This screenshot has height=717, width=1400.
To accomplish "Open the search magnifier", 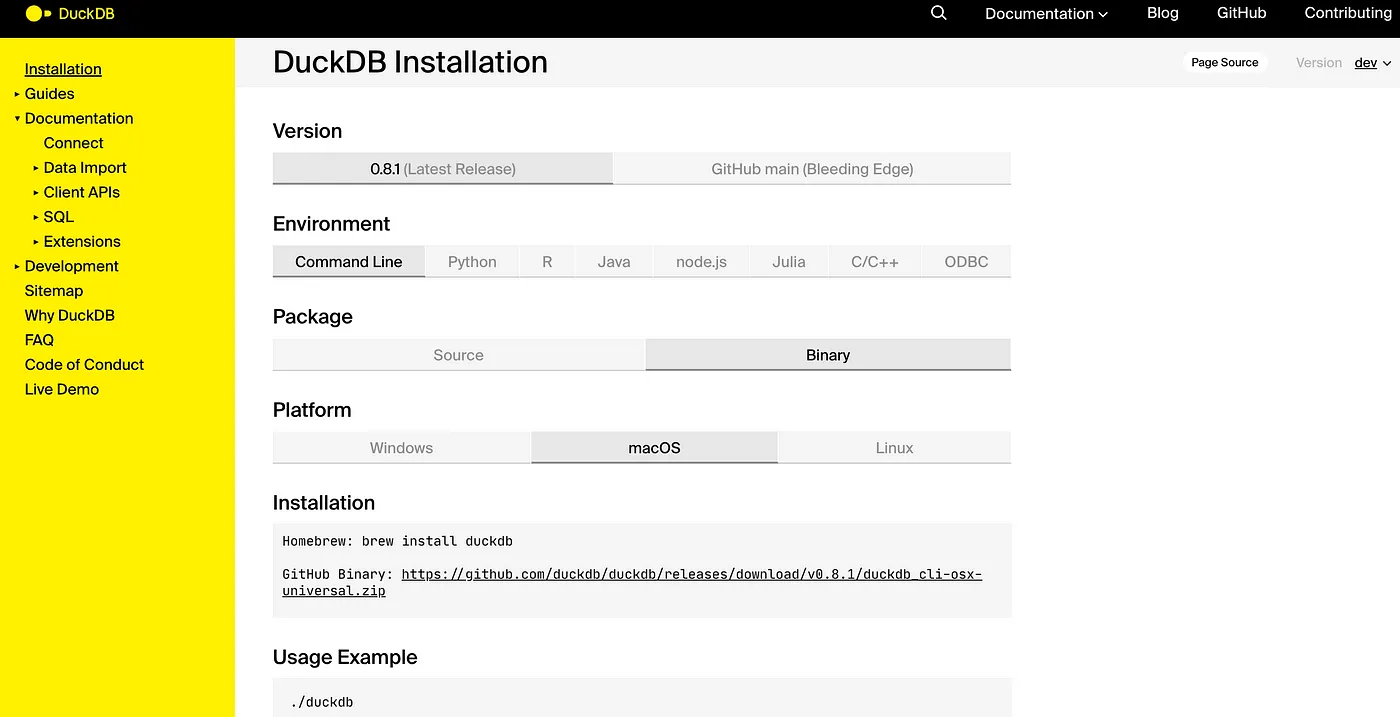I will 937,13.
